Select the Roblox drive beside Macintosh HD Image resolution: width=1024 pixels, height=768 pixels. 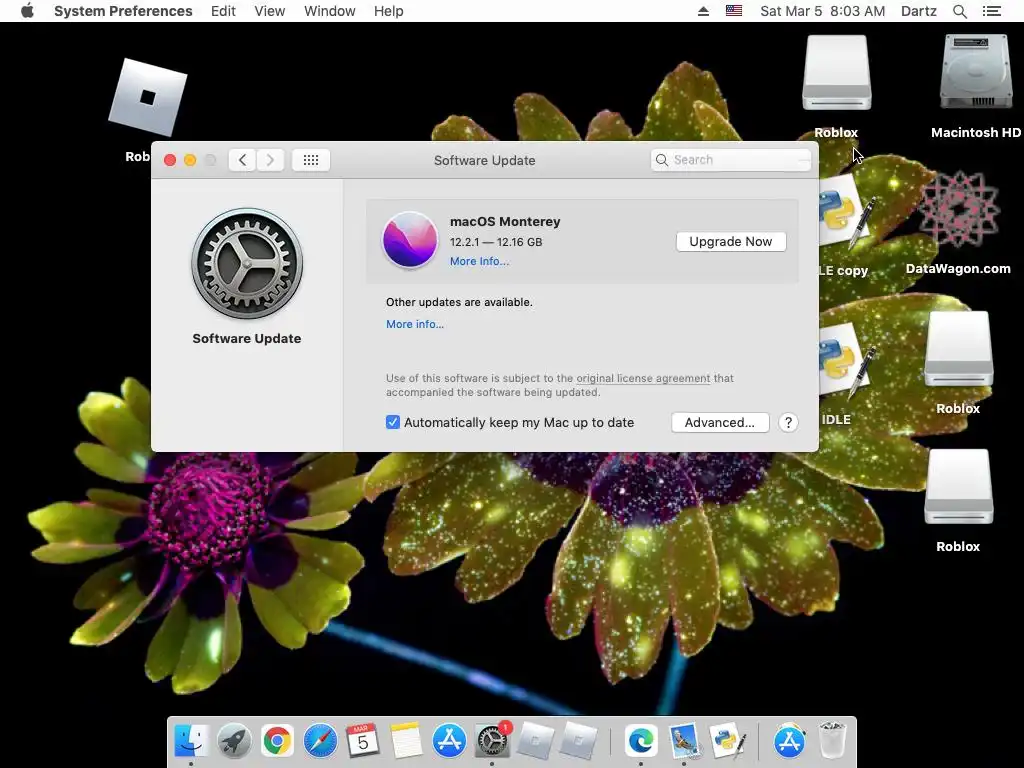tap(837, 72)
